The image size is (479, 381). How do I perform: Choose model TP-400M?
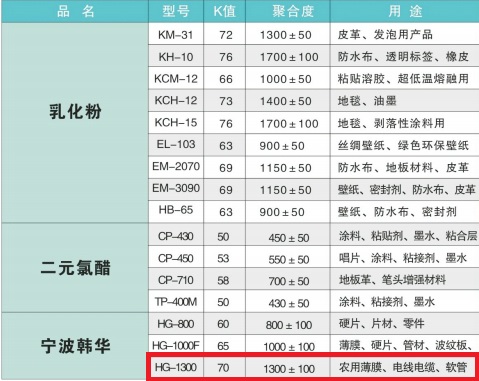click(176, 302)
